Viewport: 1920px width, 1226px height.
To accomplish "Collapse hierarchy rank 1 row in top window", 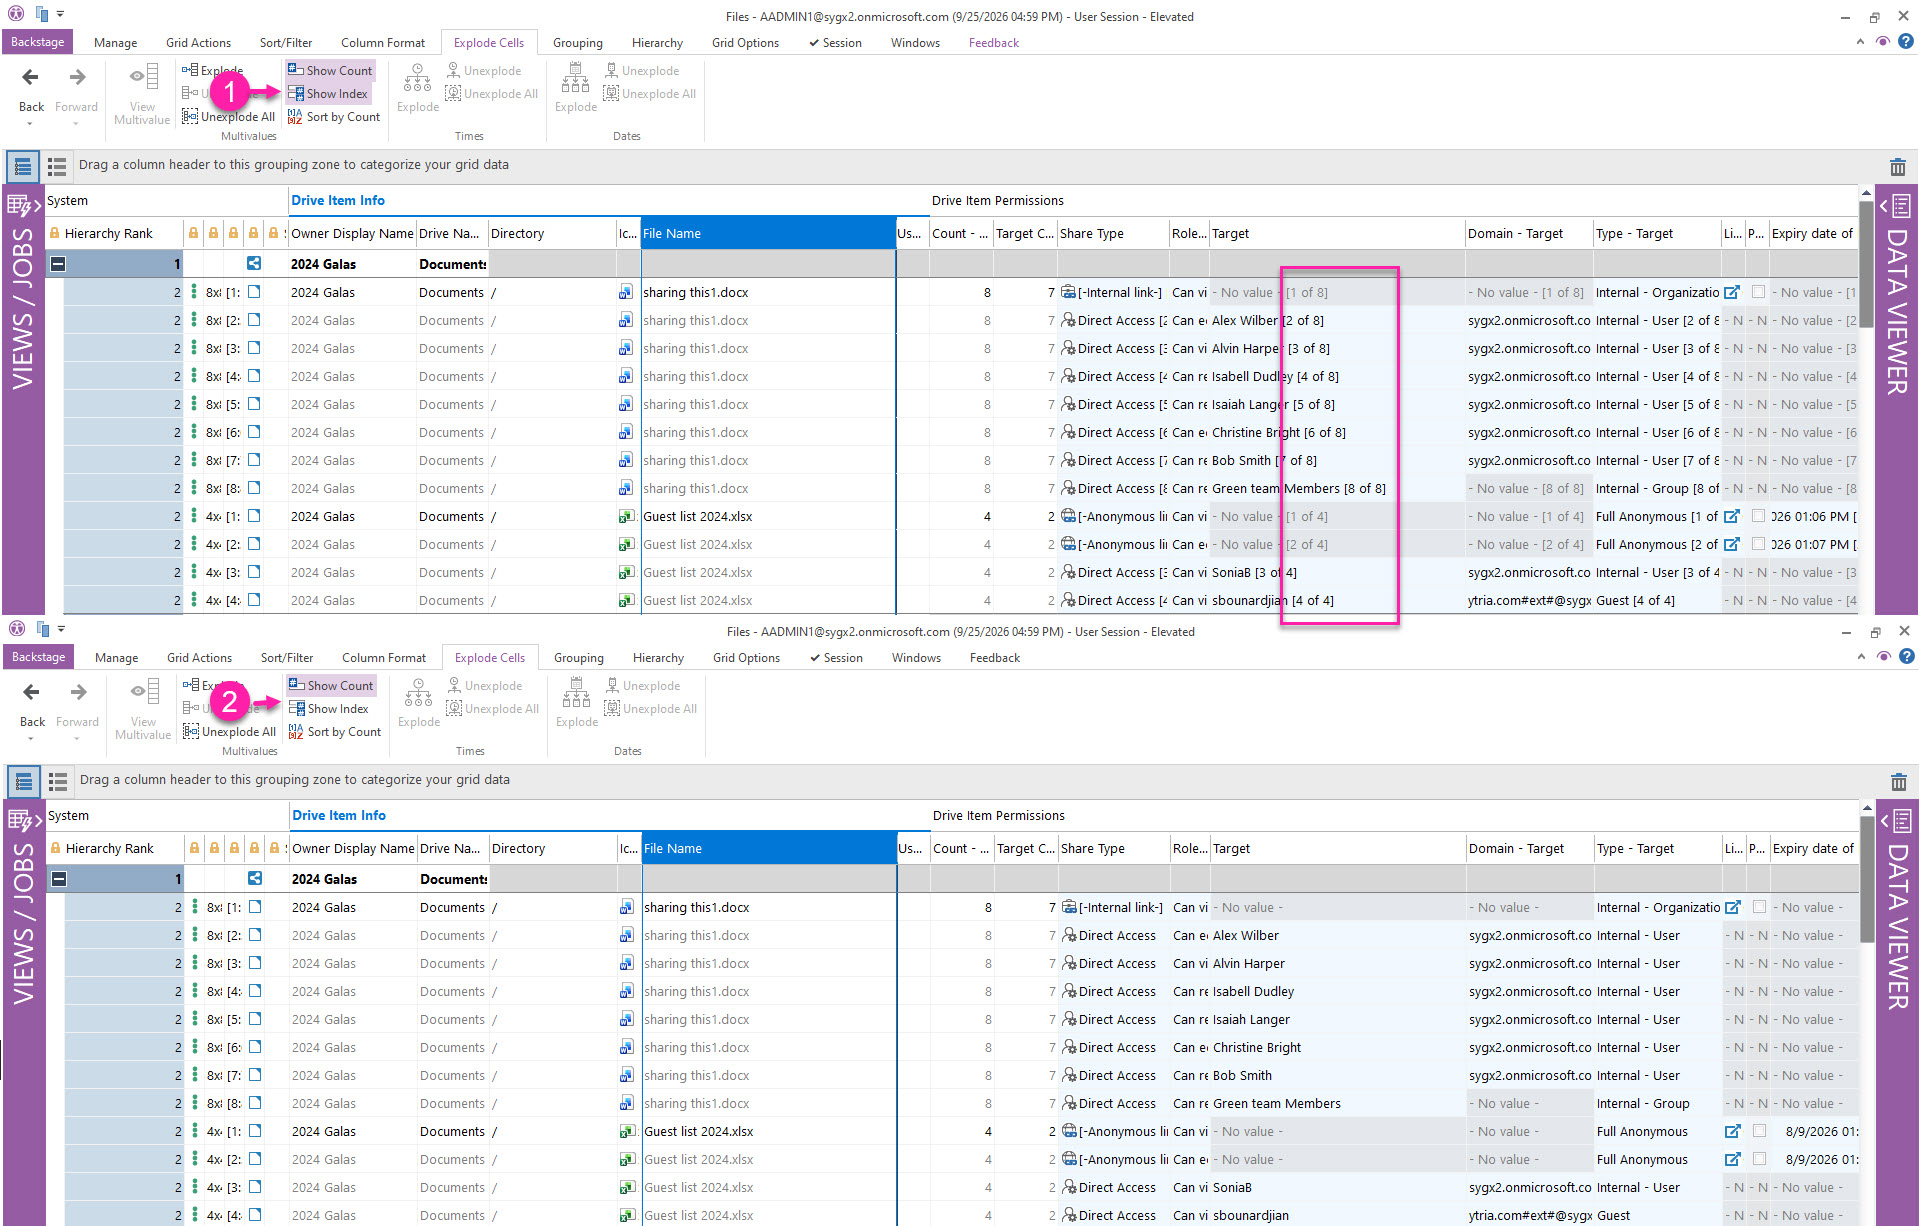I will (59, 264).
